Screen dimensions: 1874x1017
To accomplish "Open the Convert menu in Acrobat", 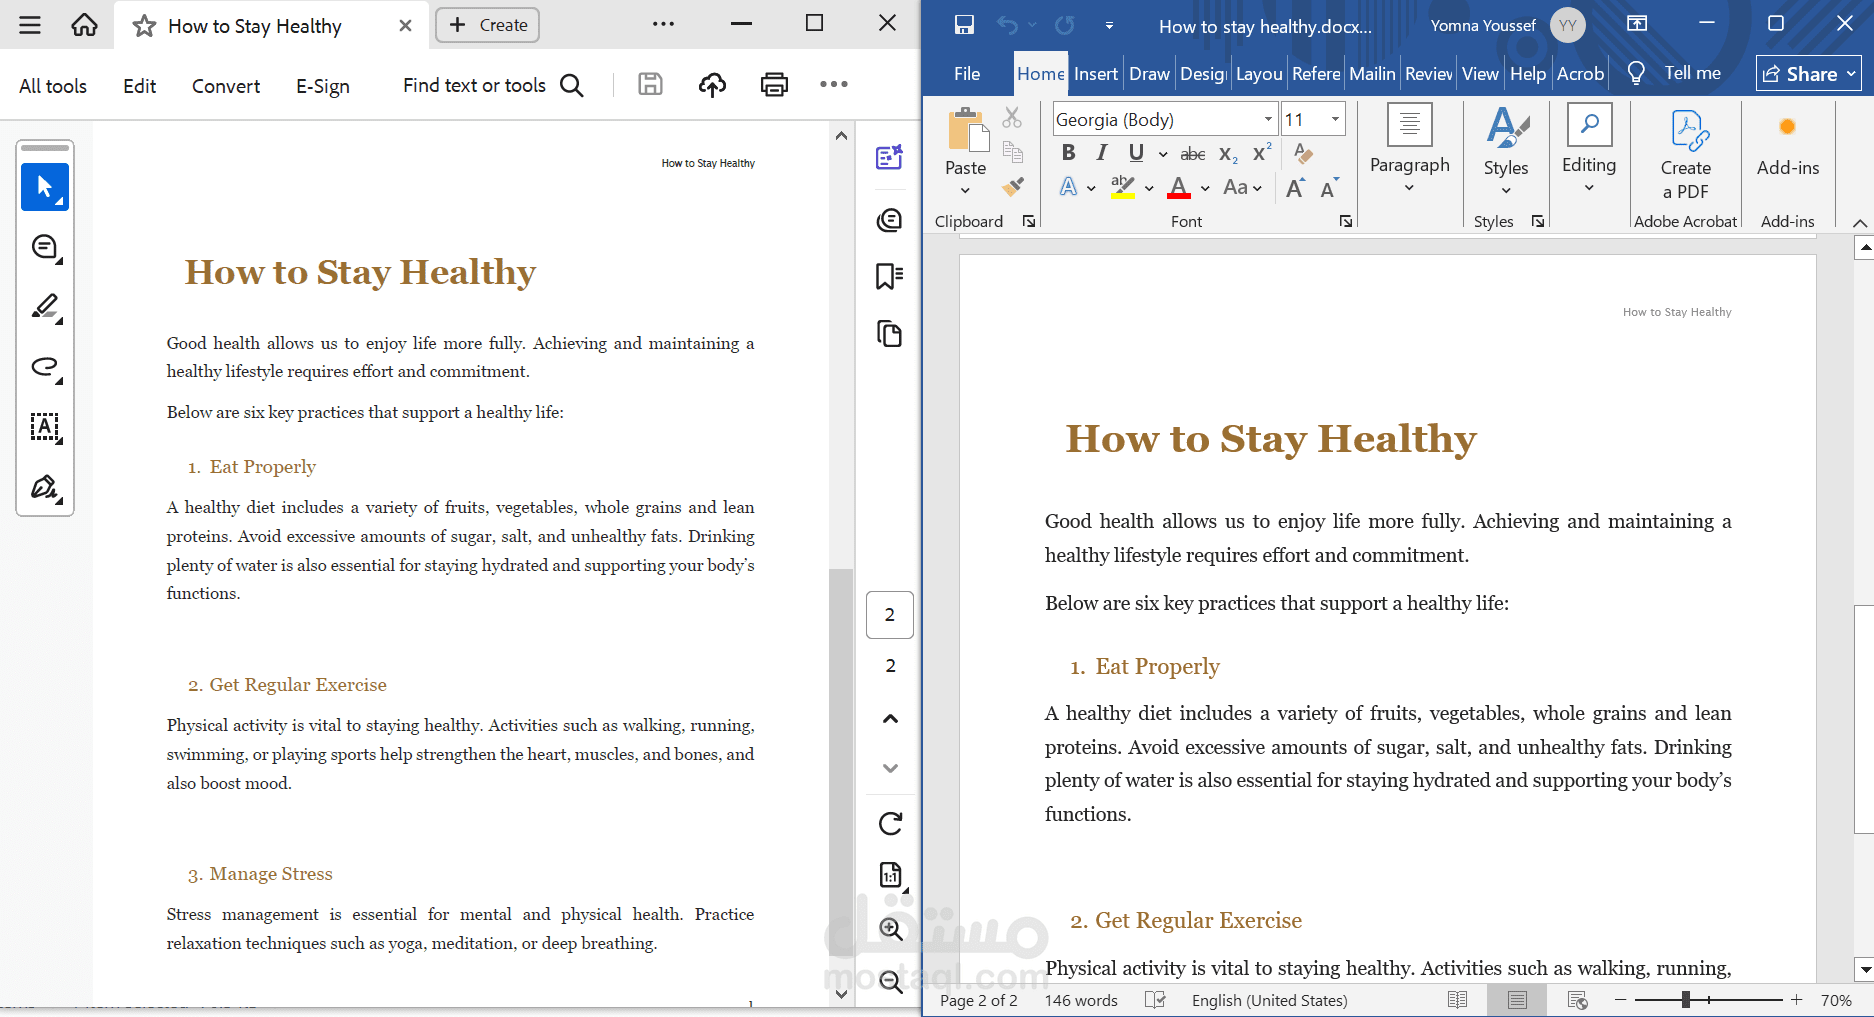I will pyautogui.click(x=226, y=86).
